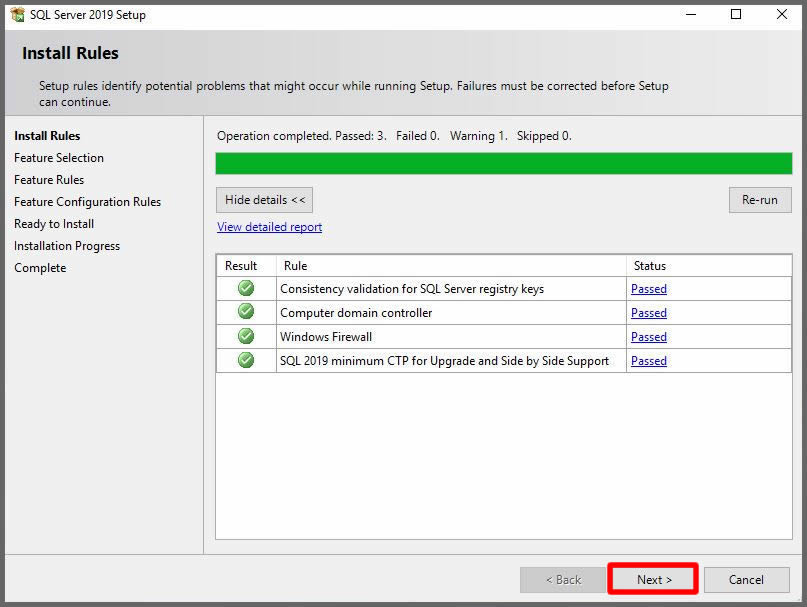Screen dimensions: 807x607
Task: Click green check icon for registry keys rule
Action: tap(246, 289)
